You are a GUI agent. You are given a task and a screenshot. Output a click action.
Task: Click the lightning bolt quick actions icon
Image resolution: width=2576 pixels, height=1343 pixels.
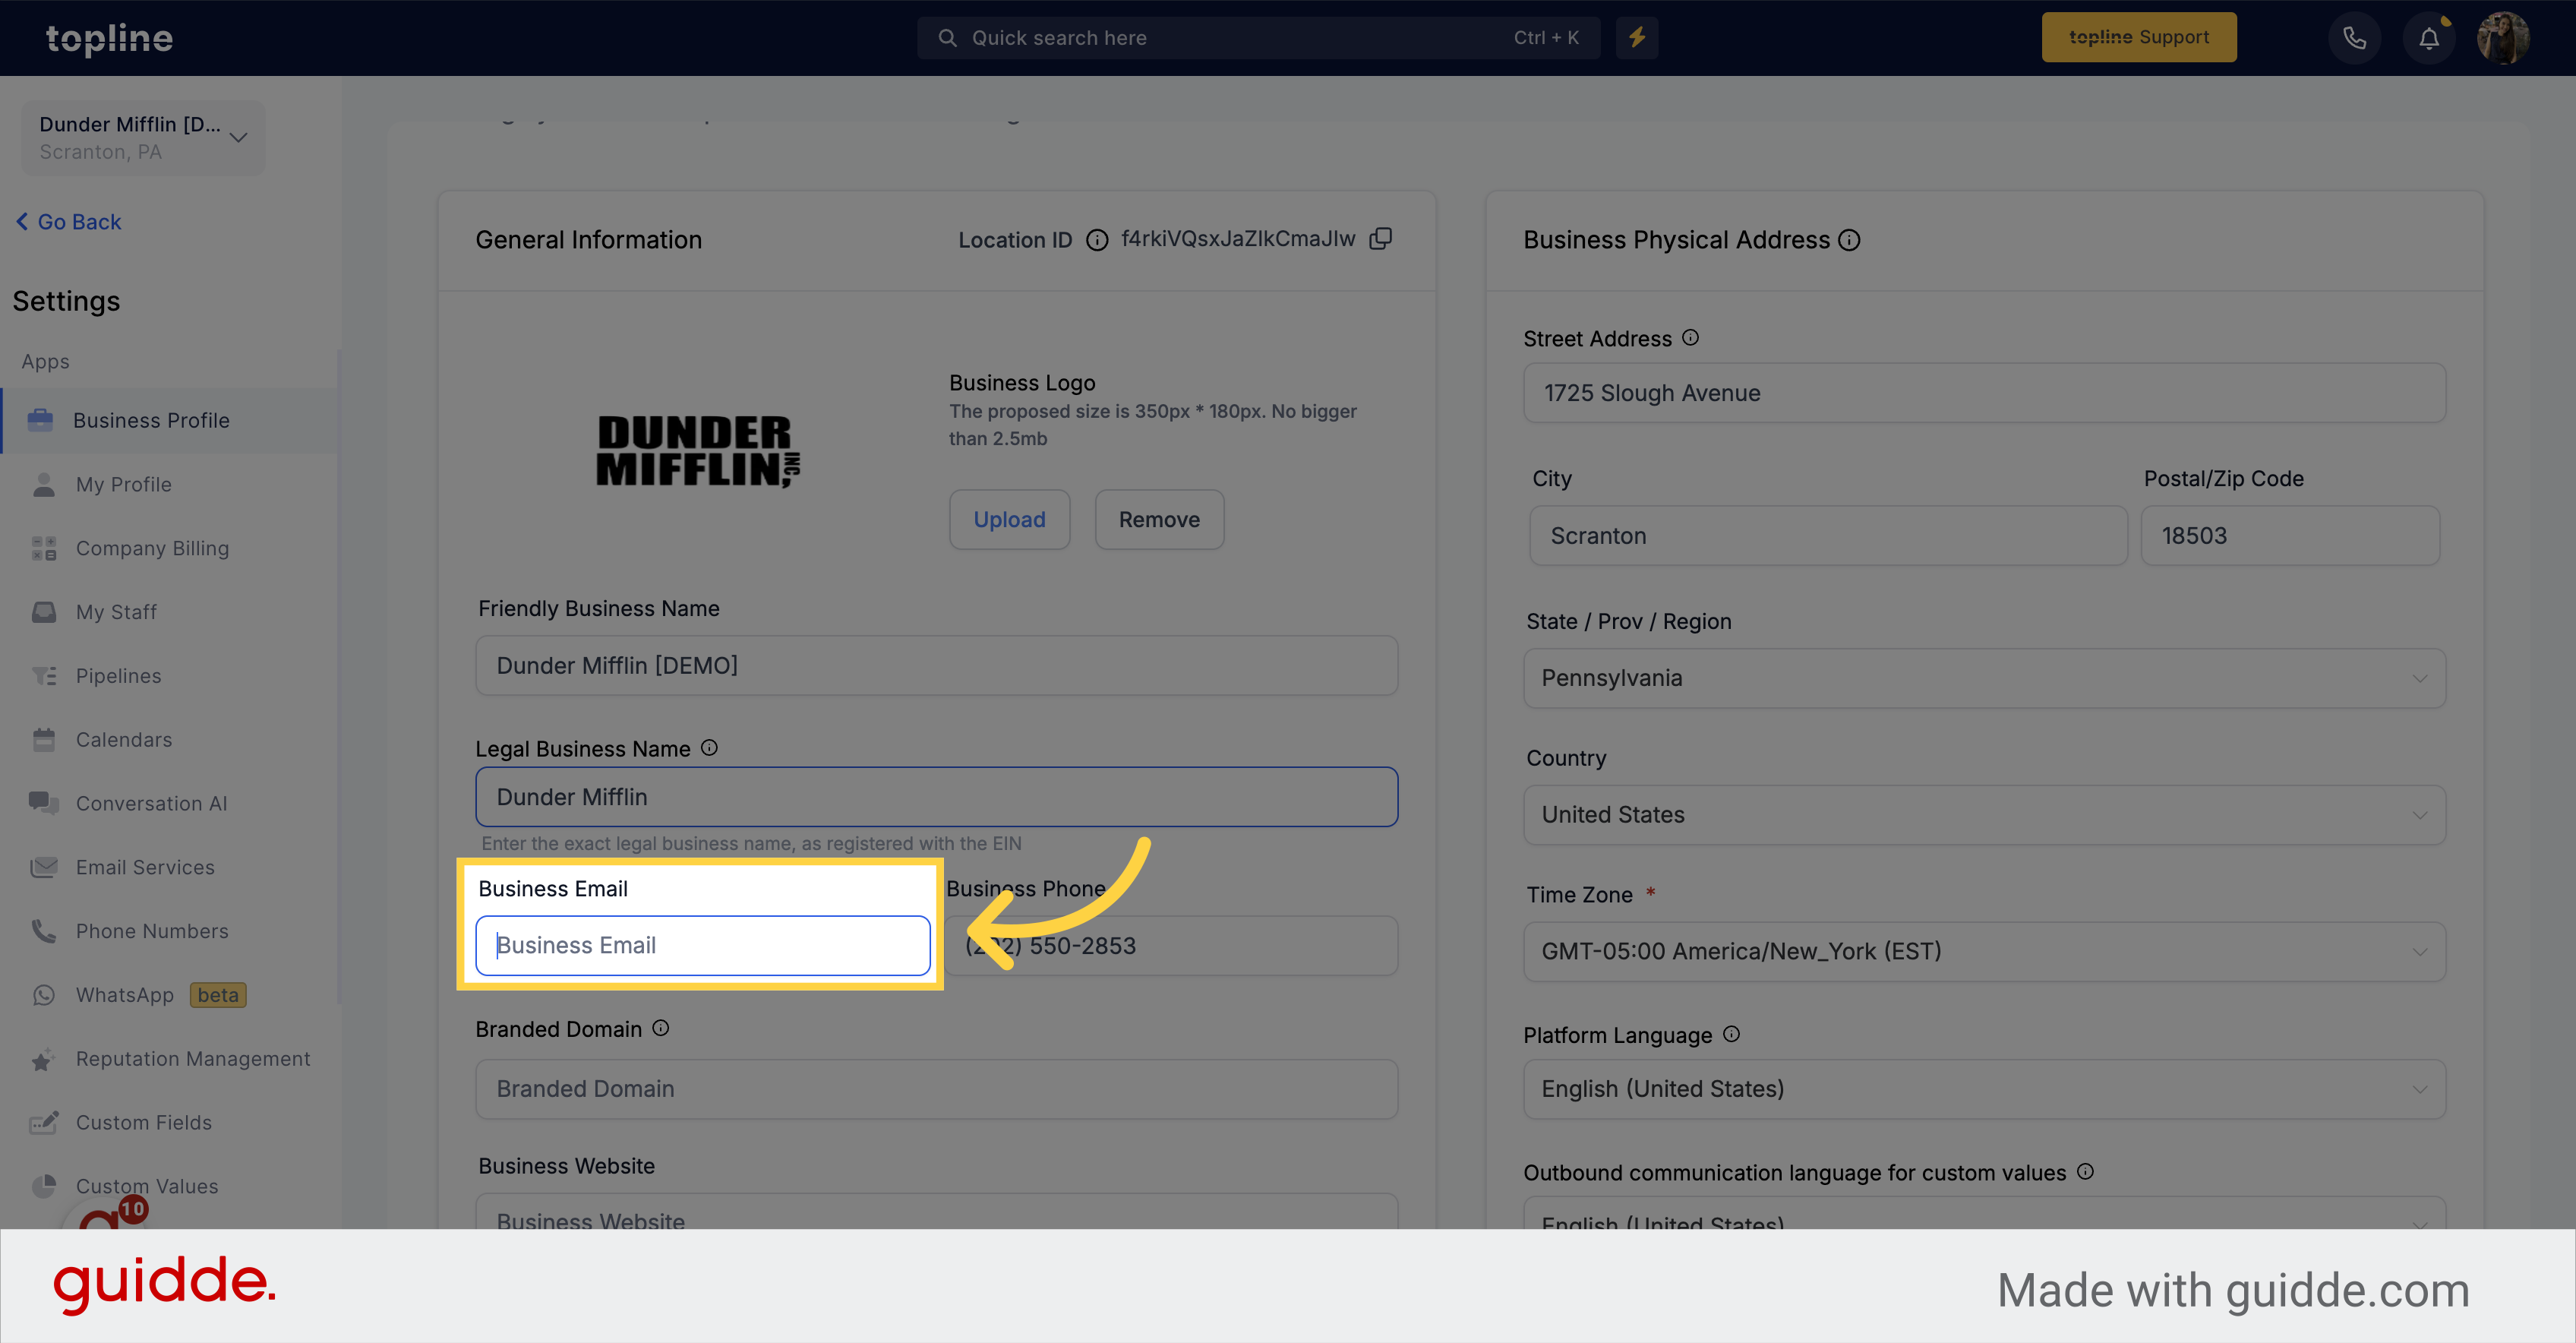[x=1637, y=37]
